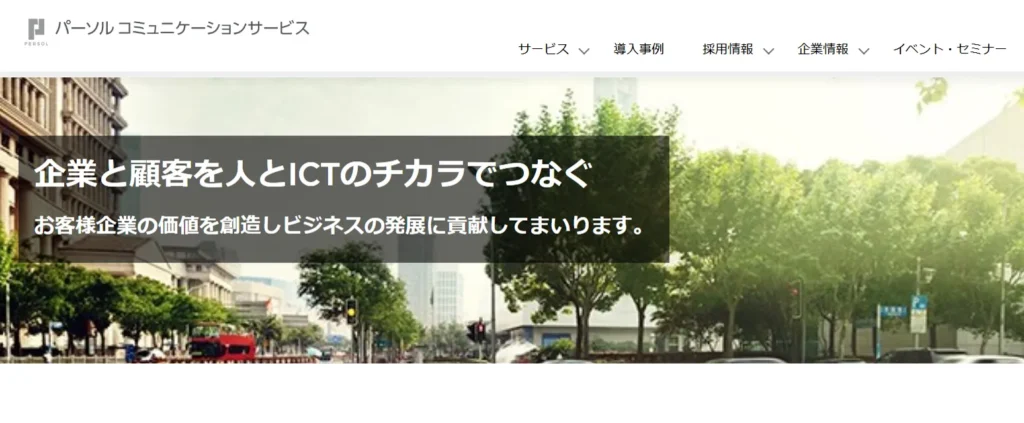Expand the chevron next to 企業情報
The image size is (1024, 423).
[x=864, y=51]
